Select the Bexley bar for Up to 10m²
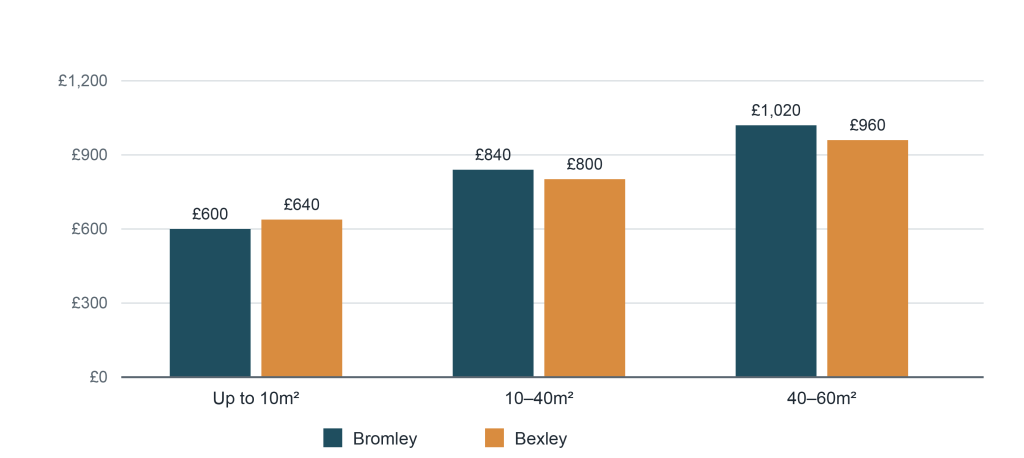1024x458 pixels. [x=302, y=298]
